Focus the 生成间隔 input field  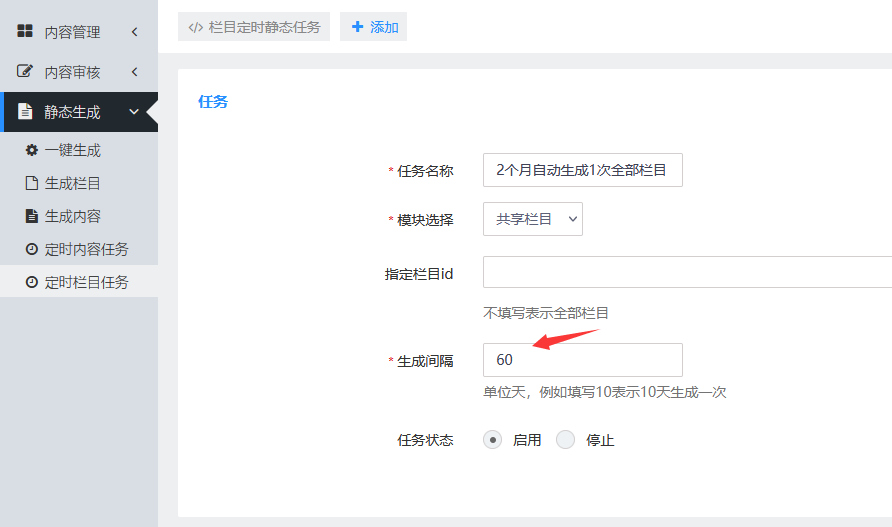click(583, 360)
